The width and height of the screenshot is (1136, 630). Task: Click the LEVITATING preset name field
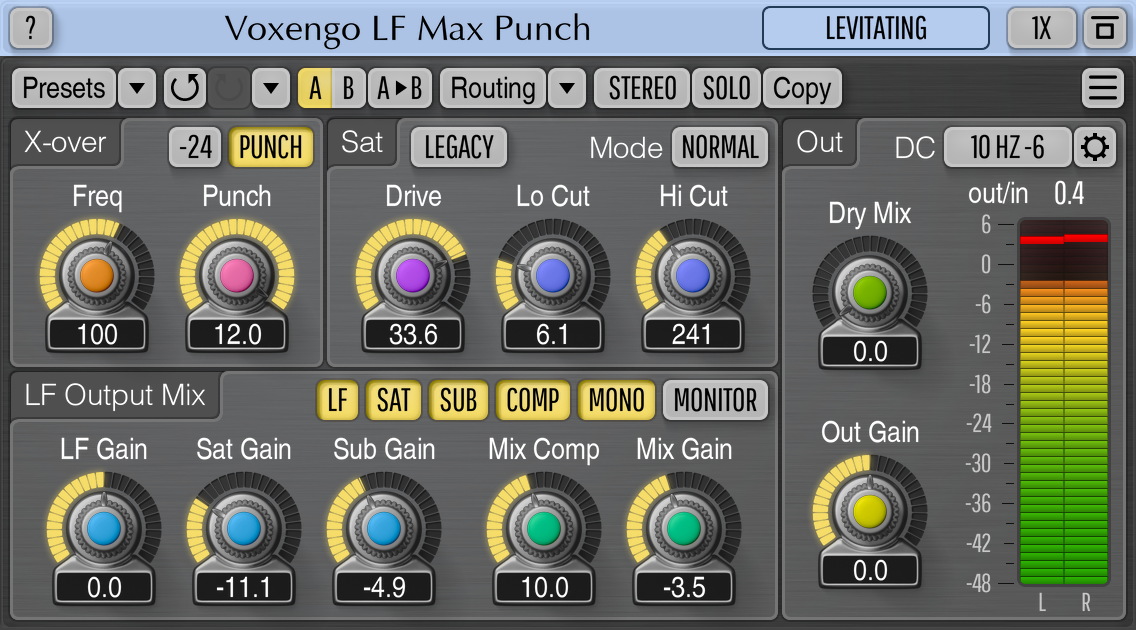coord(874,27)
